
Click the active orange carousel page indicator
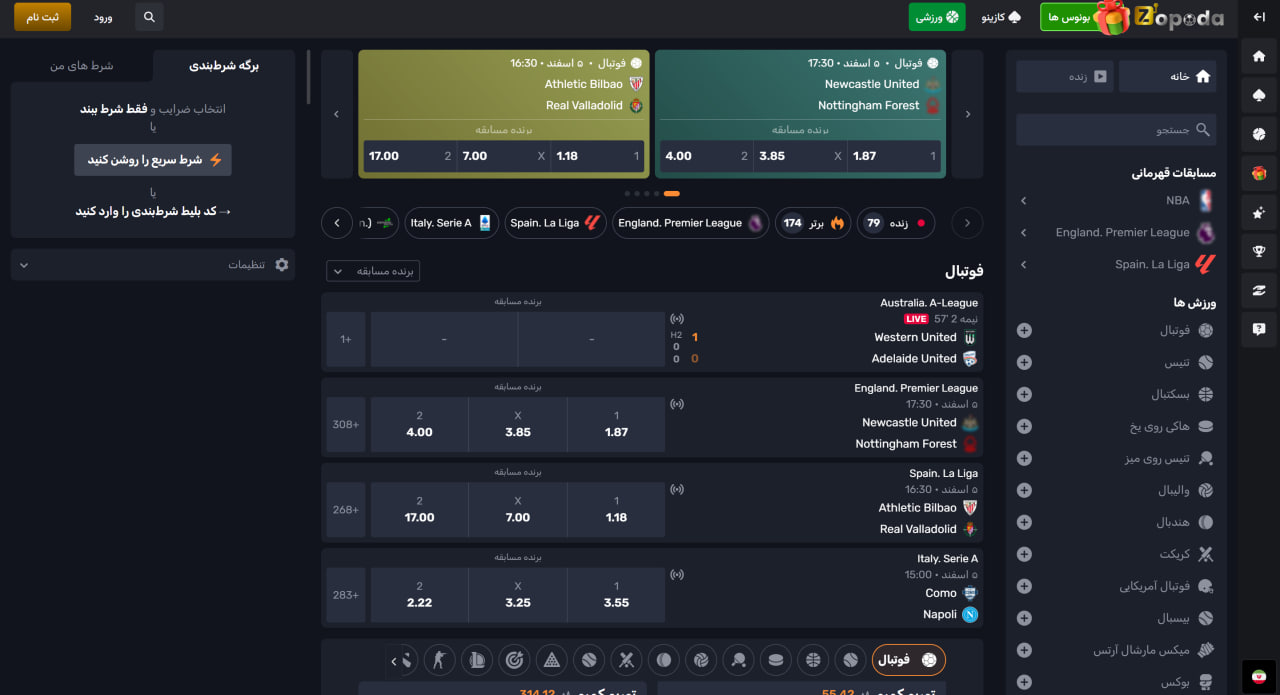click(671, 193)
